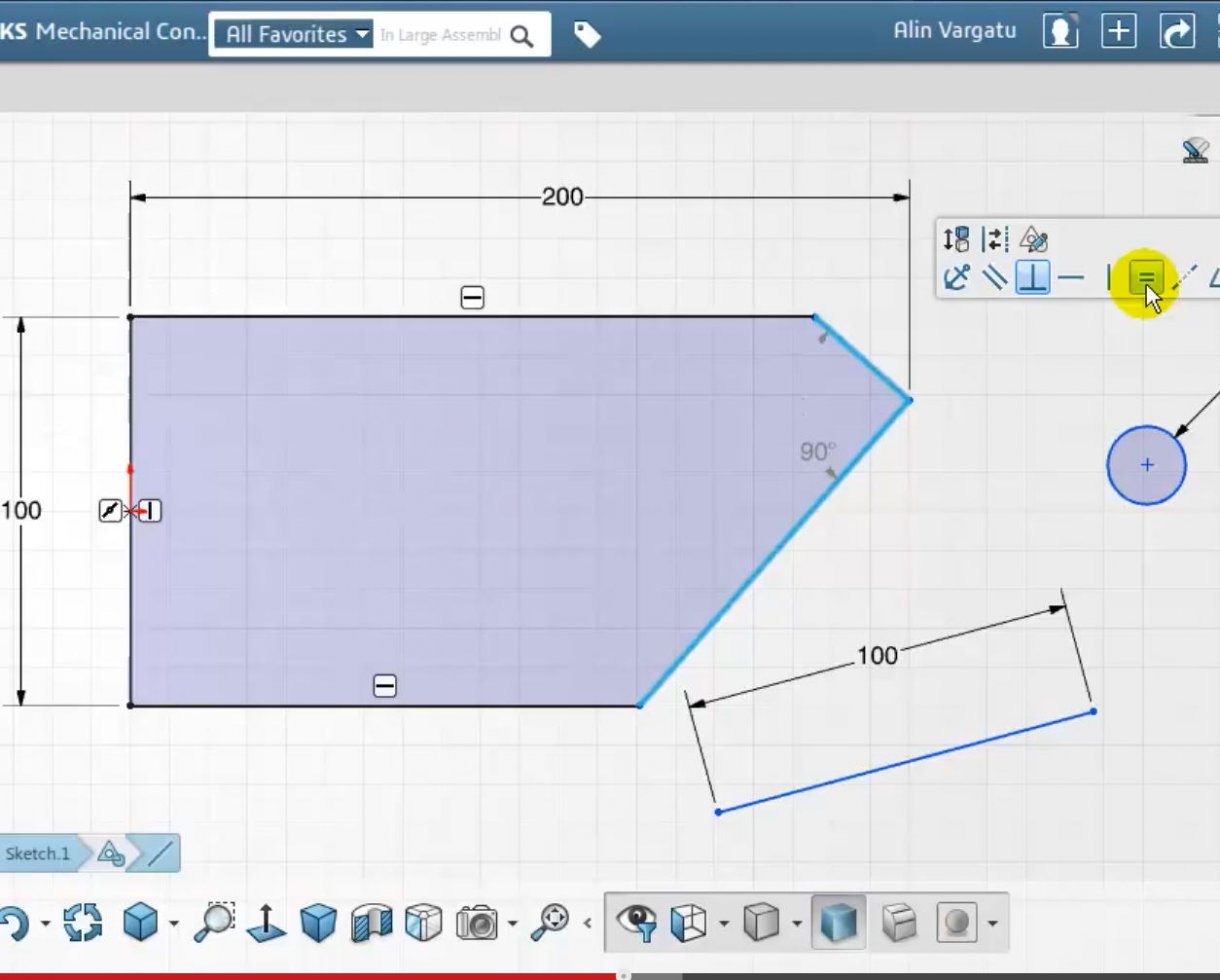Viewport: 1220px width, 980px height.
Task: Select the 90° angle dimension
Action: [817, 452]
